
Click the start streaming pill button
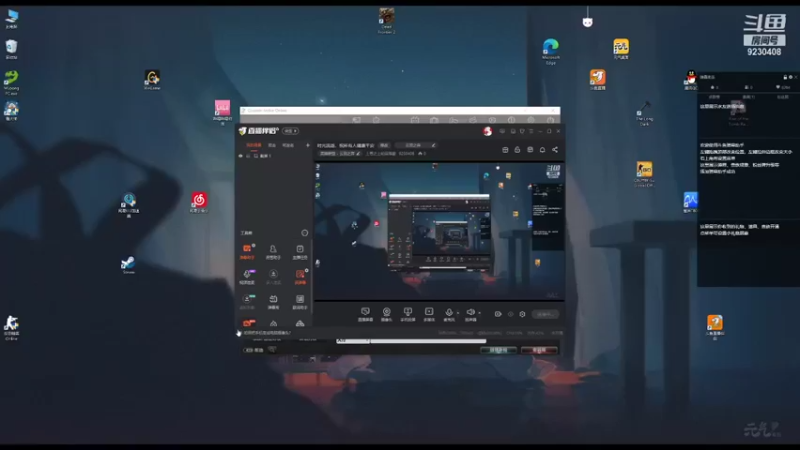(x=545, y=314)
